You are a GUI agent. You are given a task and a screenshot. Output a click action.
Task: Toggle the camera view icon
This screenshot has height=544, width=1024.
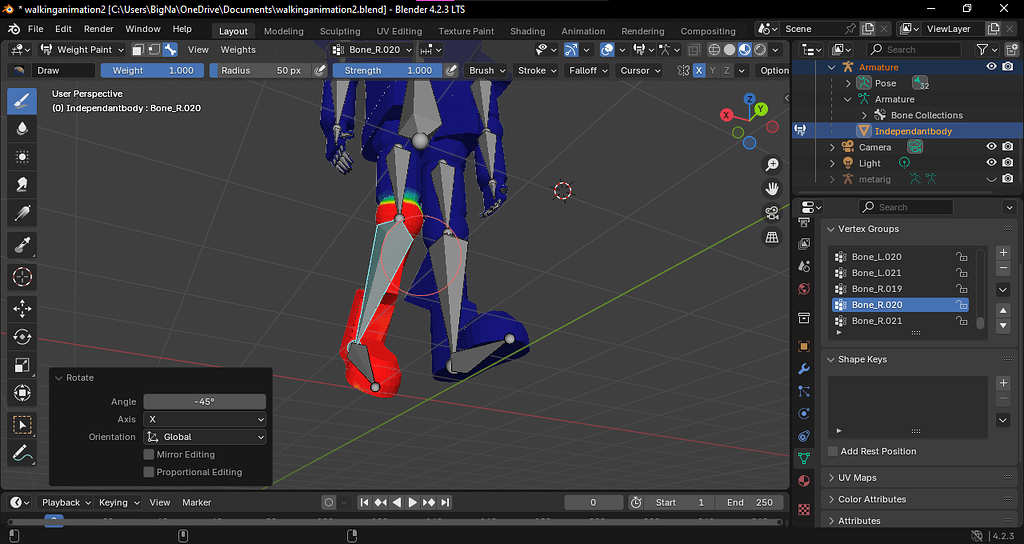[x=772, y=213]
